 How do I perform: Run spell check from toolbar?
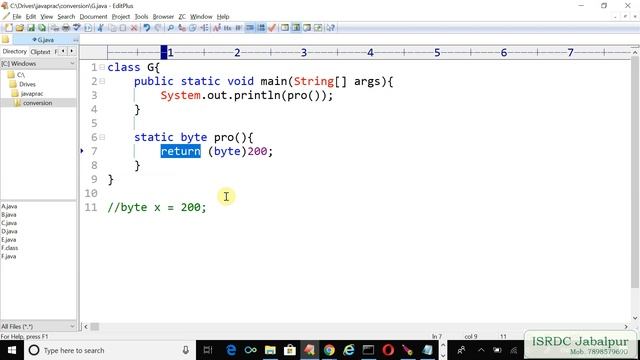pyautogui.click(x=76, y=28)
